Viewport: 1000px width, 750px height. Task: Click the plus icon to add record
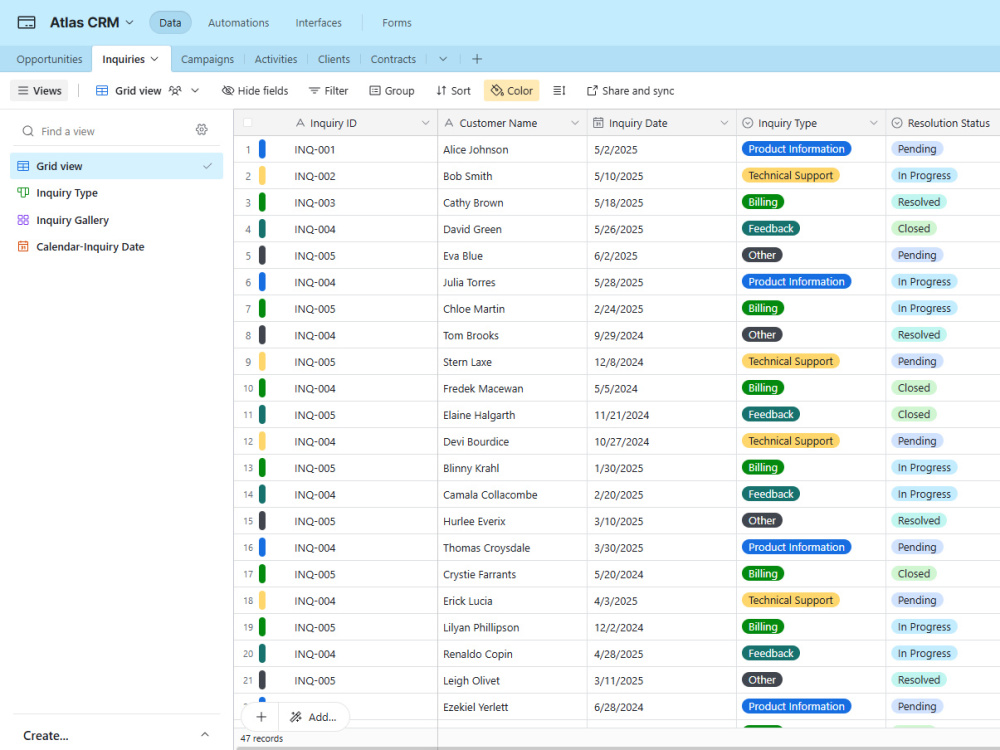coord(261,717)
